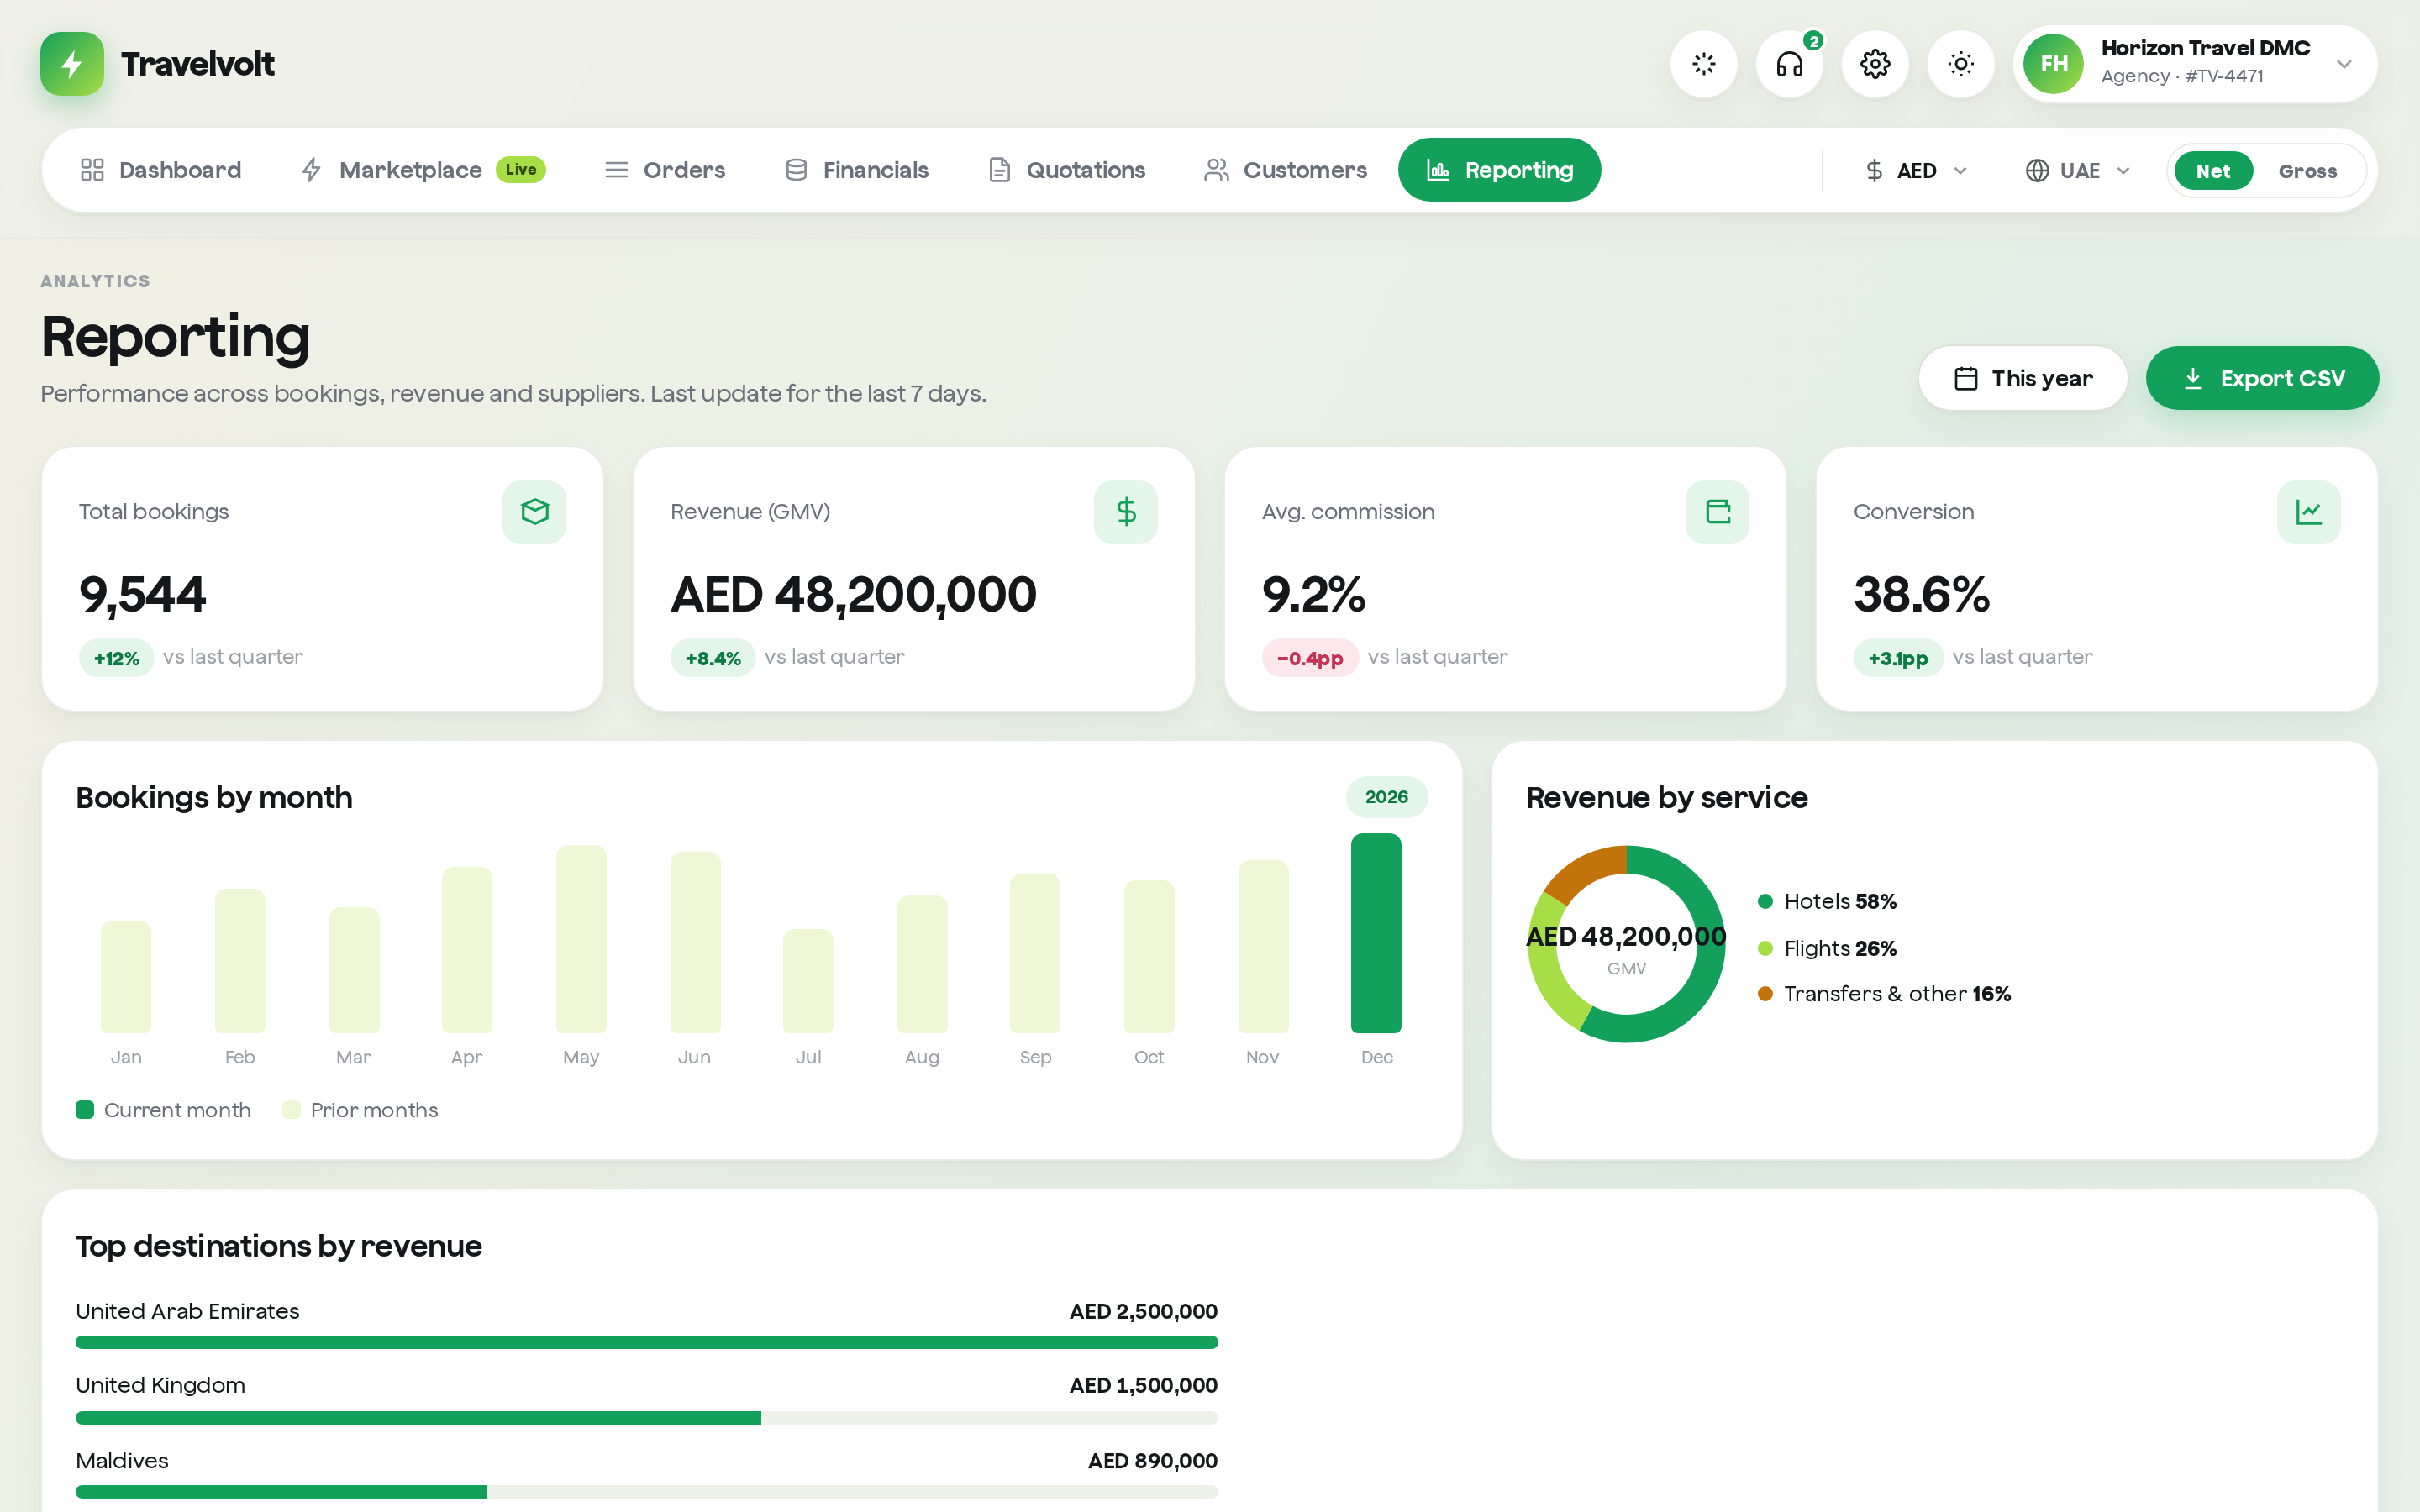Click the 38.6% conversion figure

tap(1921, 595)
